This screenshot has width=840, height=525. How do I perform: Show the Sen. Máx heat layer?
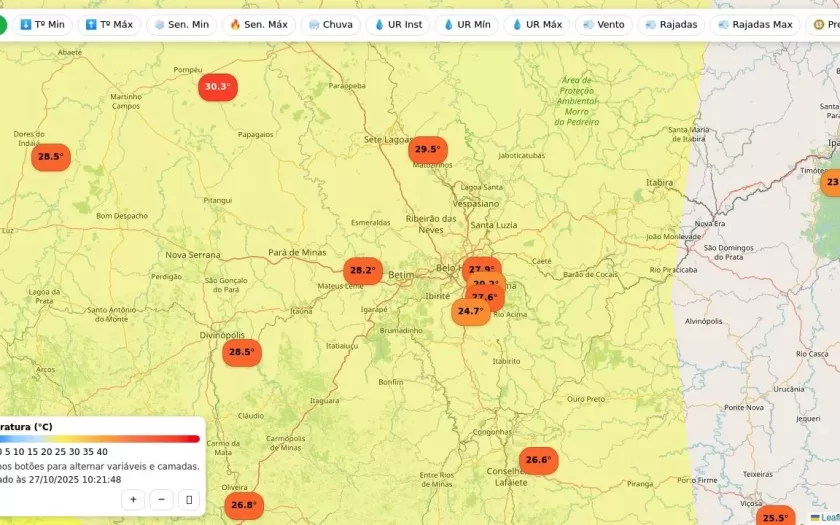pyautogui.click(x=258, y=24)
